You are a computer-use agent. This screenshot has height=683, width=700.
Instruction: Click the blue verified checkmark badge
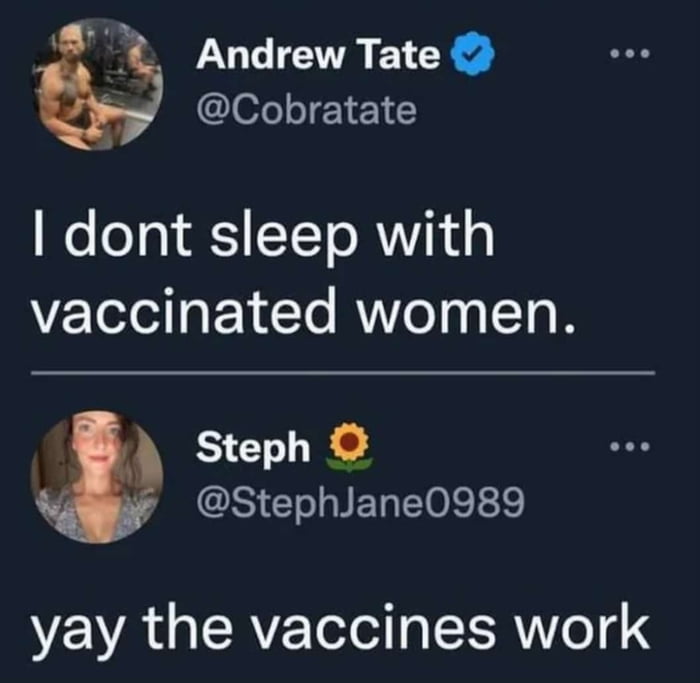474,54
